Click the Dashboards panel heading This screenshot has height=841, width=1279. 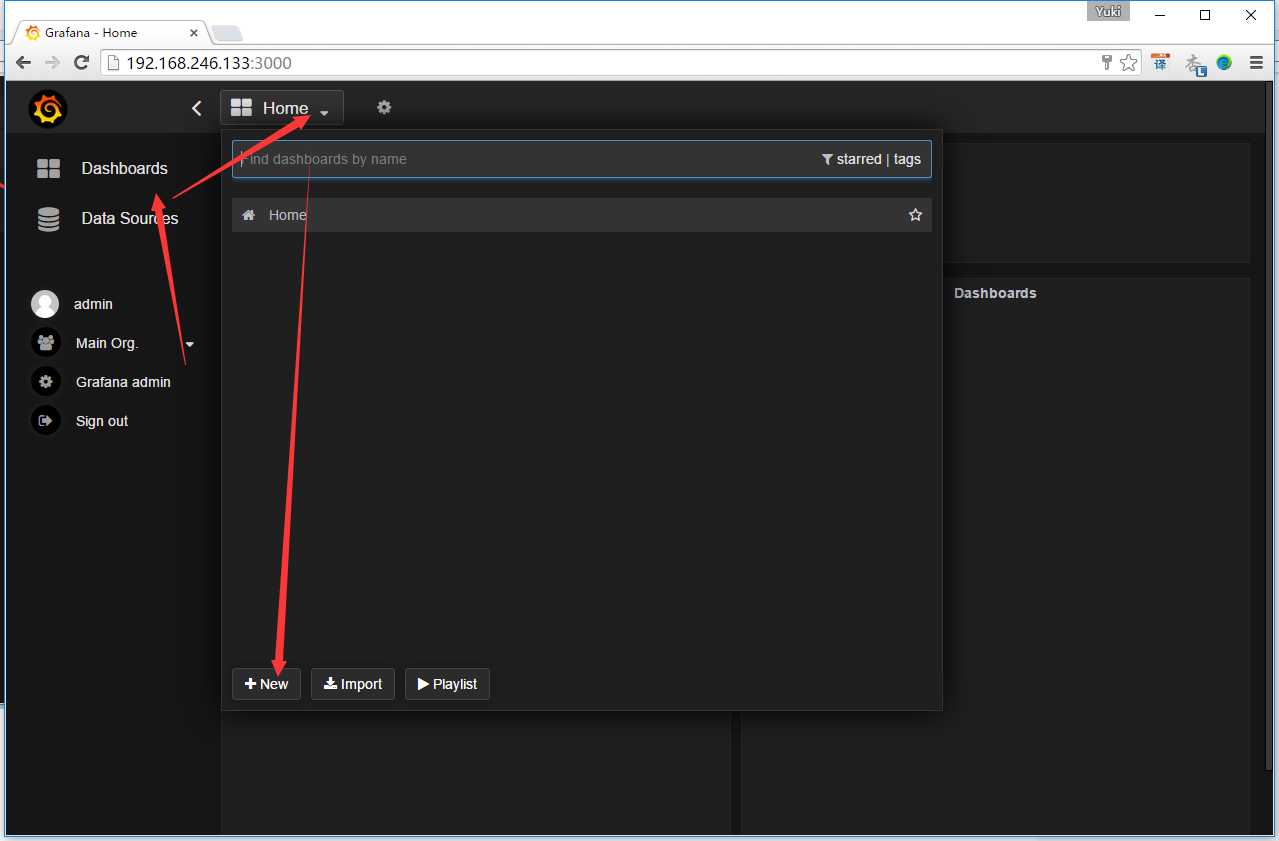pyautogui.click(x=995, y=293)
